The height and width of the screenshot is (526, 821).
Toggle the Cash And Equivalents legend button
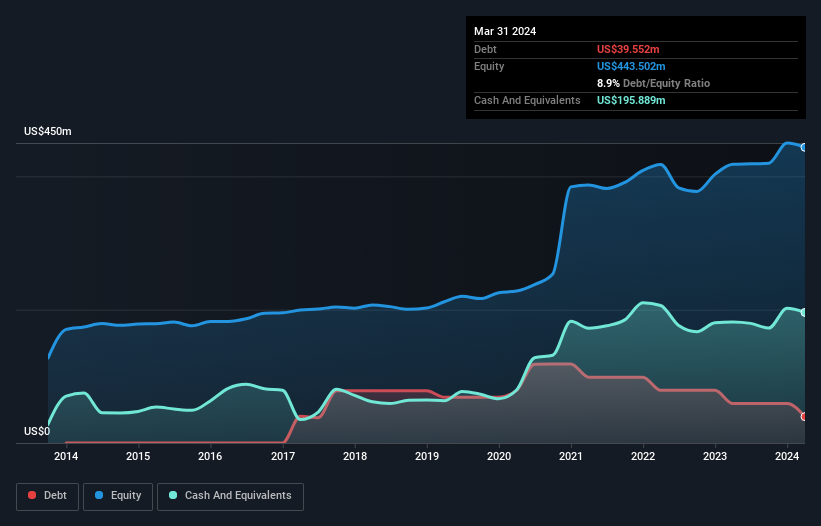pos(230,496)
